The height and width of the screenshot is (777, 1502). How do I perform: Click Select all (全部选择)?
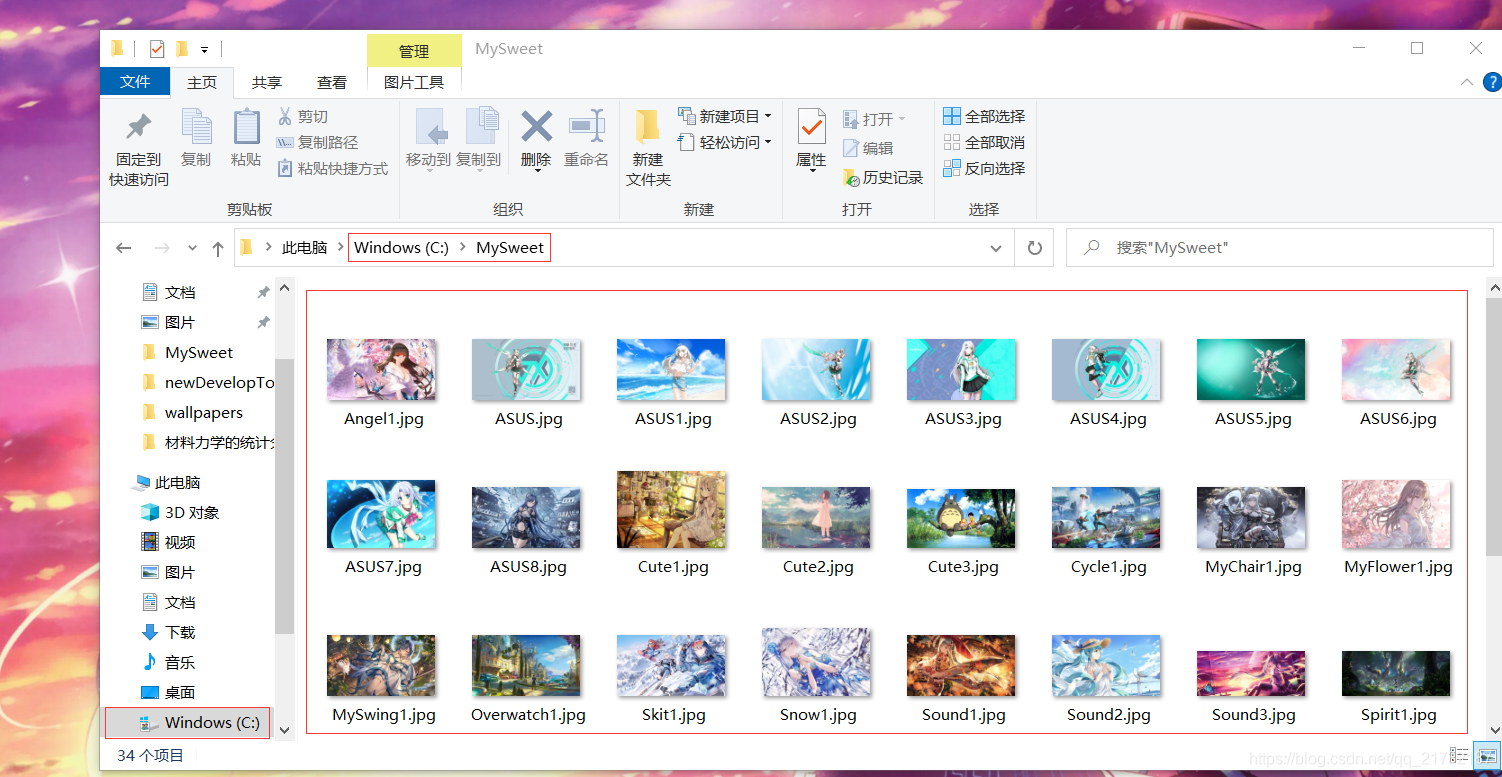[984, 116]
